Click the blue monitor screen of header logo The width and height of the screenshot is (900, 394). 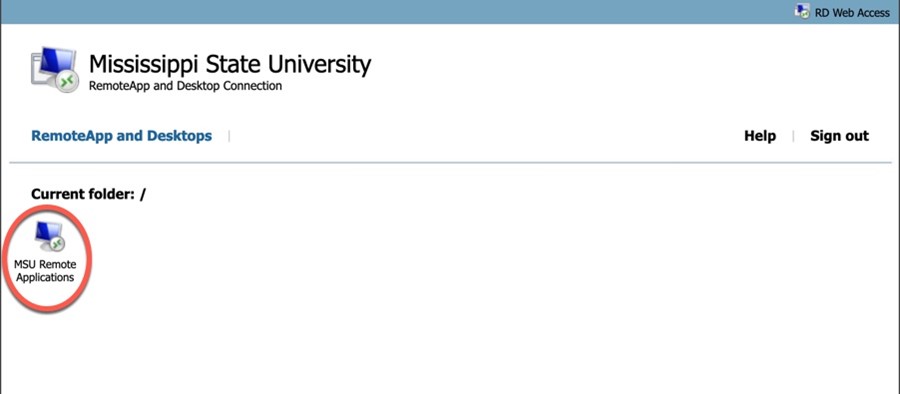[57, 62]
